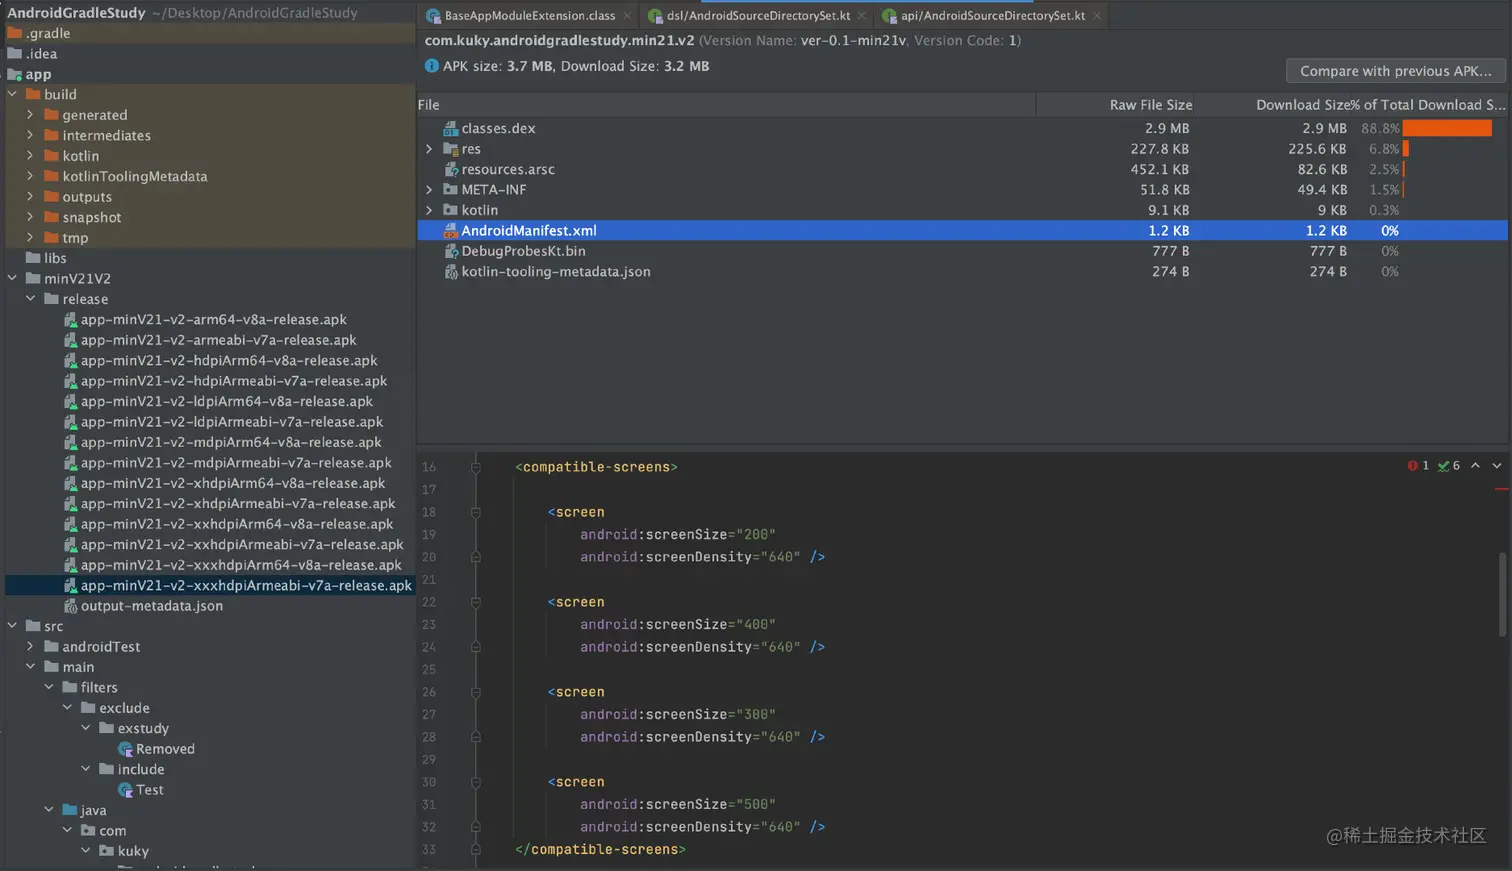Select the exstudy folder
Image resolution: width=1512 pixels, height=871 pixels.
143,729
